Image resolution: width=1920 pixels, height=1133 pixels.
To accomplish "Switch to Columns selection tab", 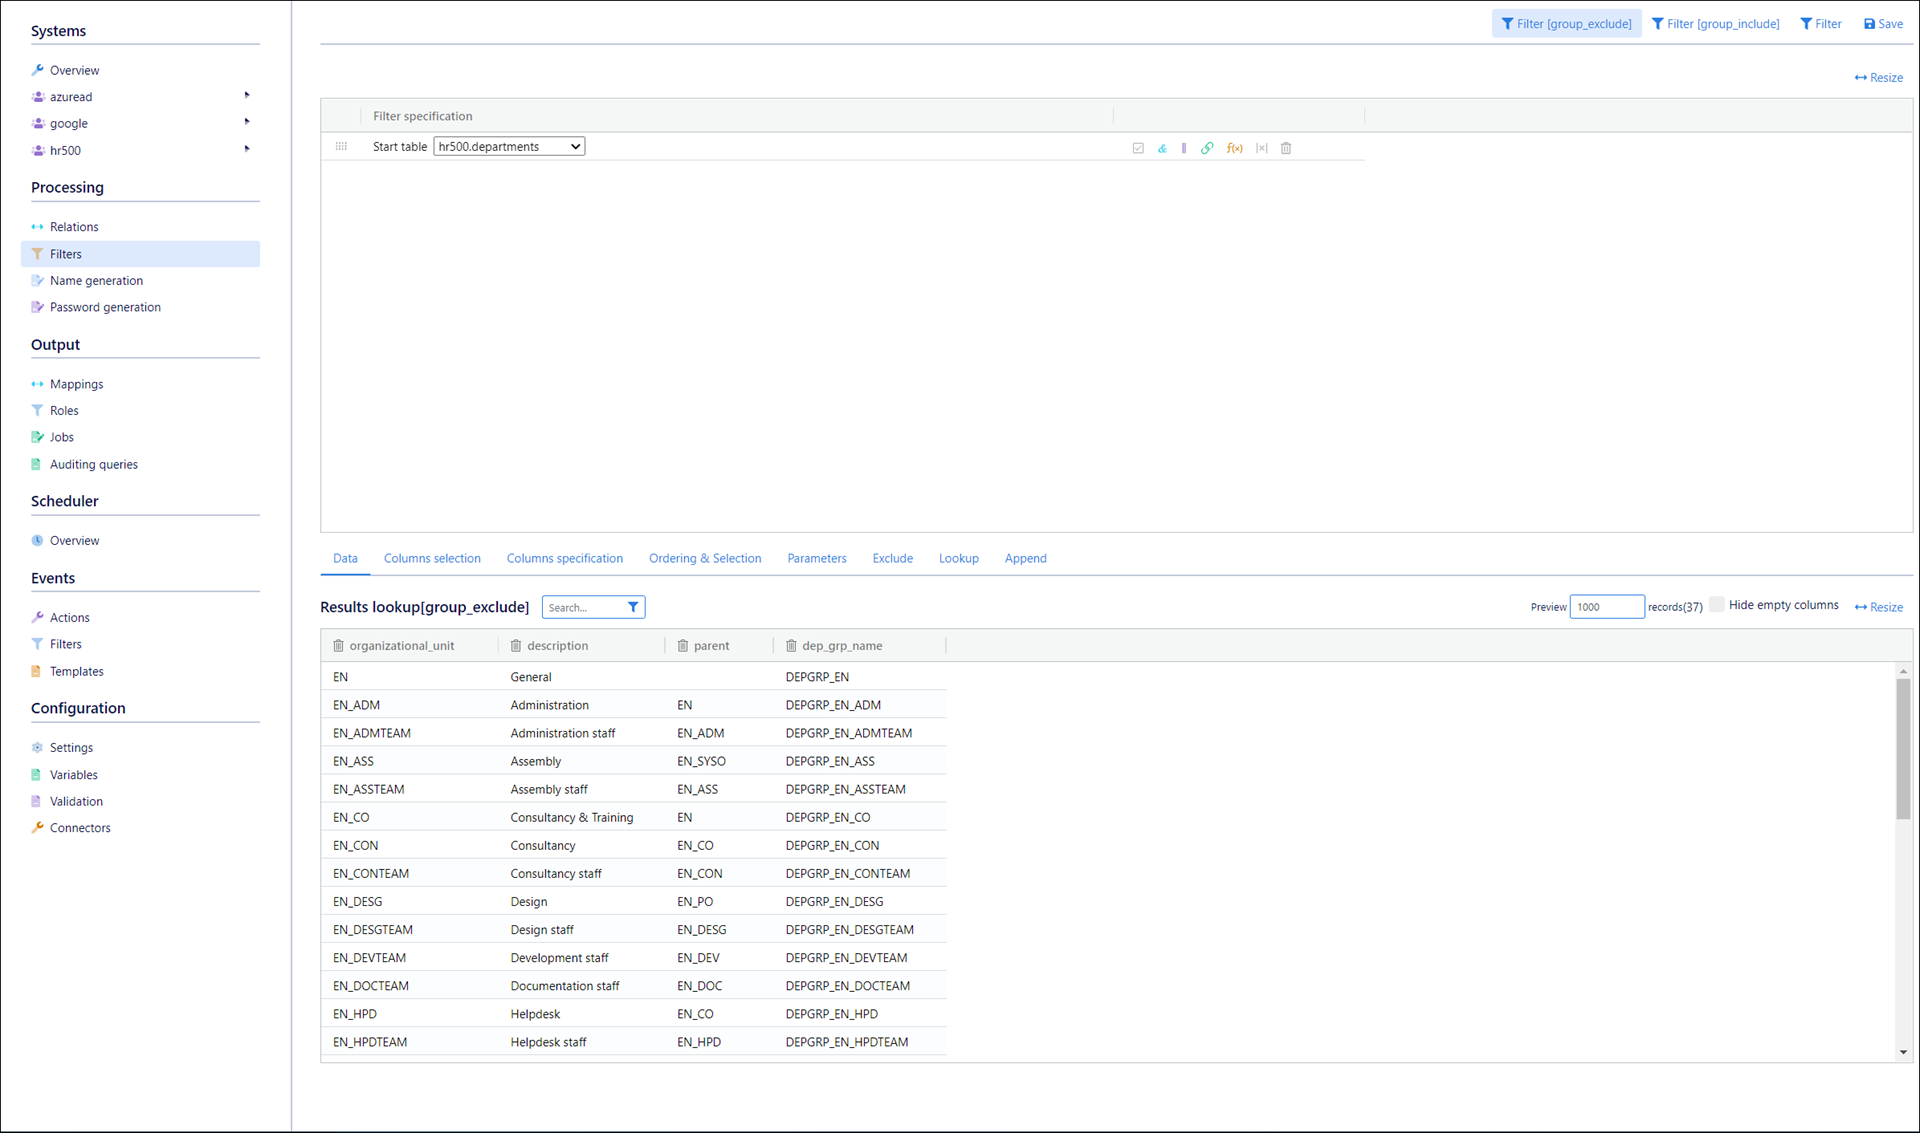I will (432, 558).
